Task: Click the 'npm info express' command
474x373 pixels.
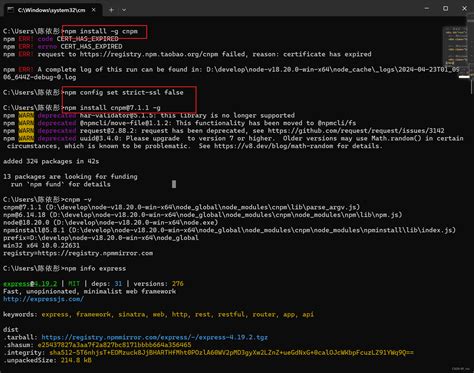Action: (x=95, y=268)
